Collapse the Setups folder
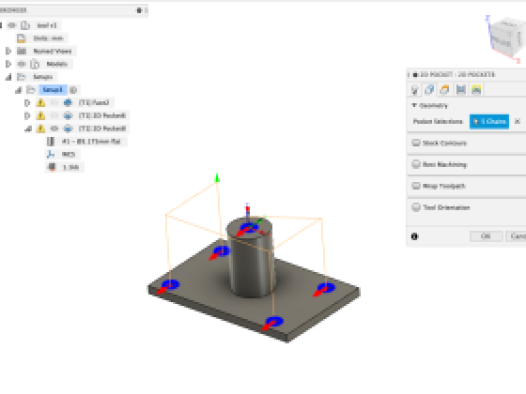The height and width of the screenshot is (394, 526). coord(8,77)
